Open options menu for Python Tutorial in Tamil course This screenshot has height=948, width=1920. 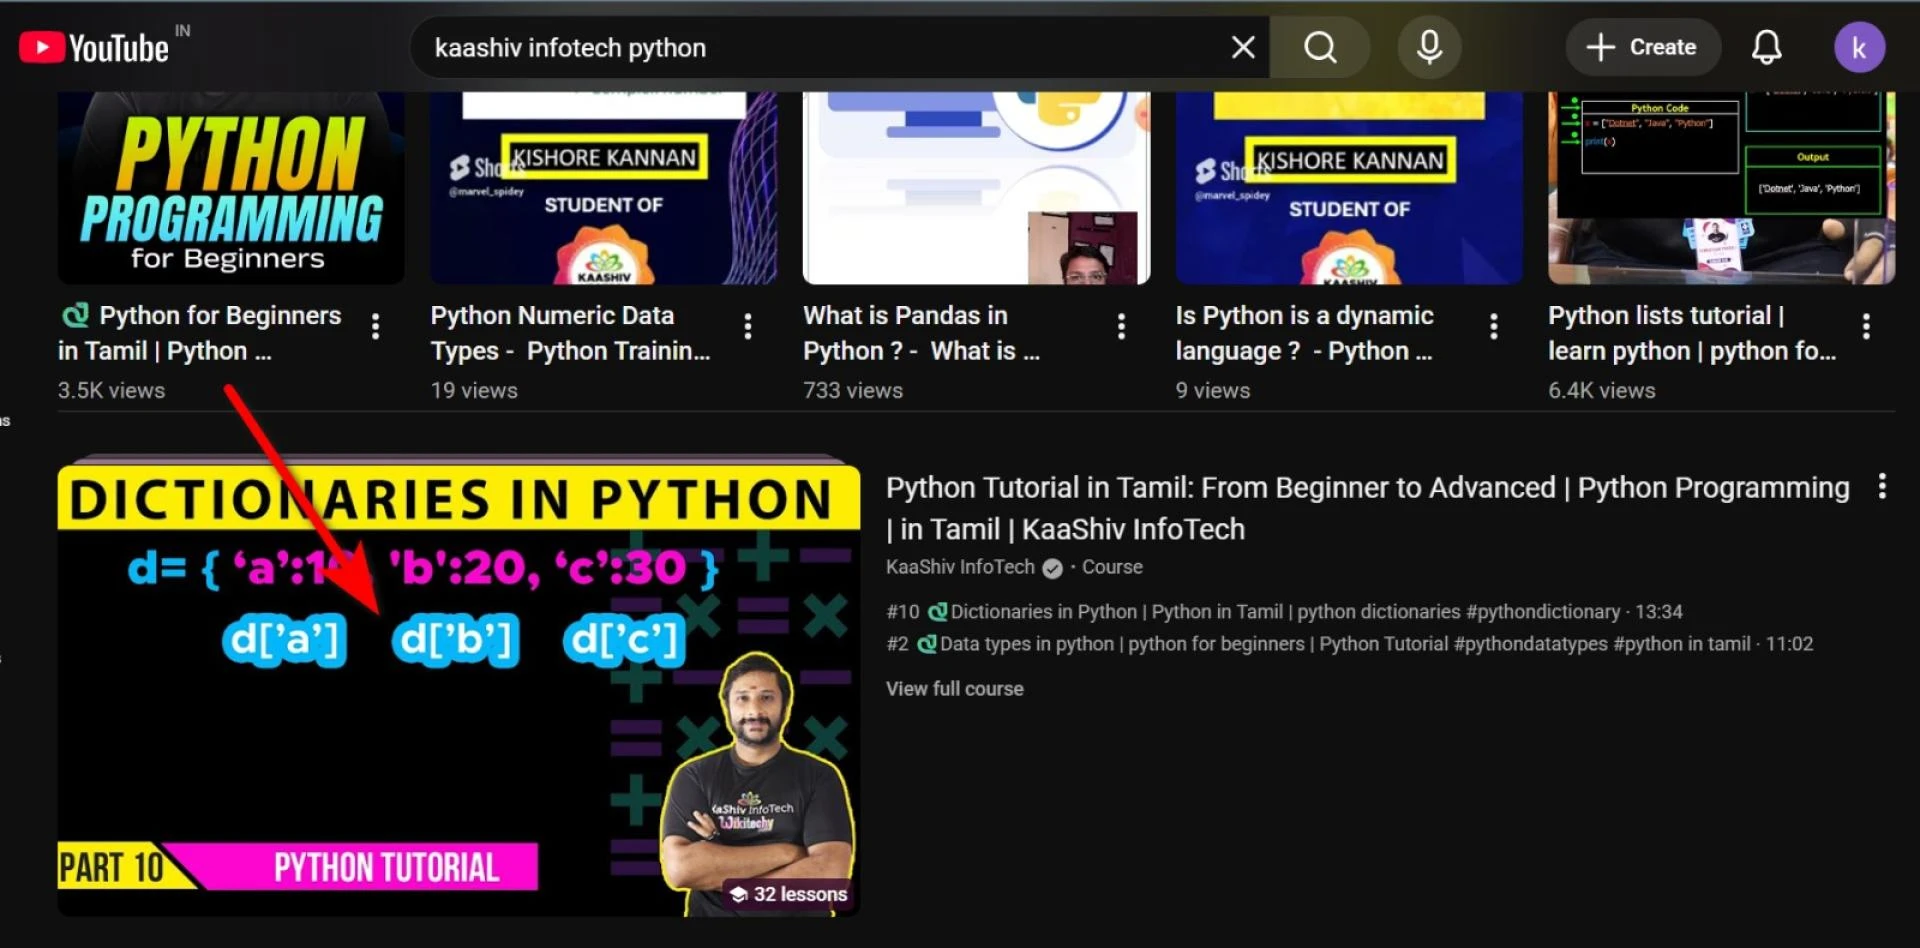(1882, 486)
